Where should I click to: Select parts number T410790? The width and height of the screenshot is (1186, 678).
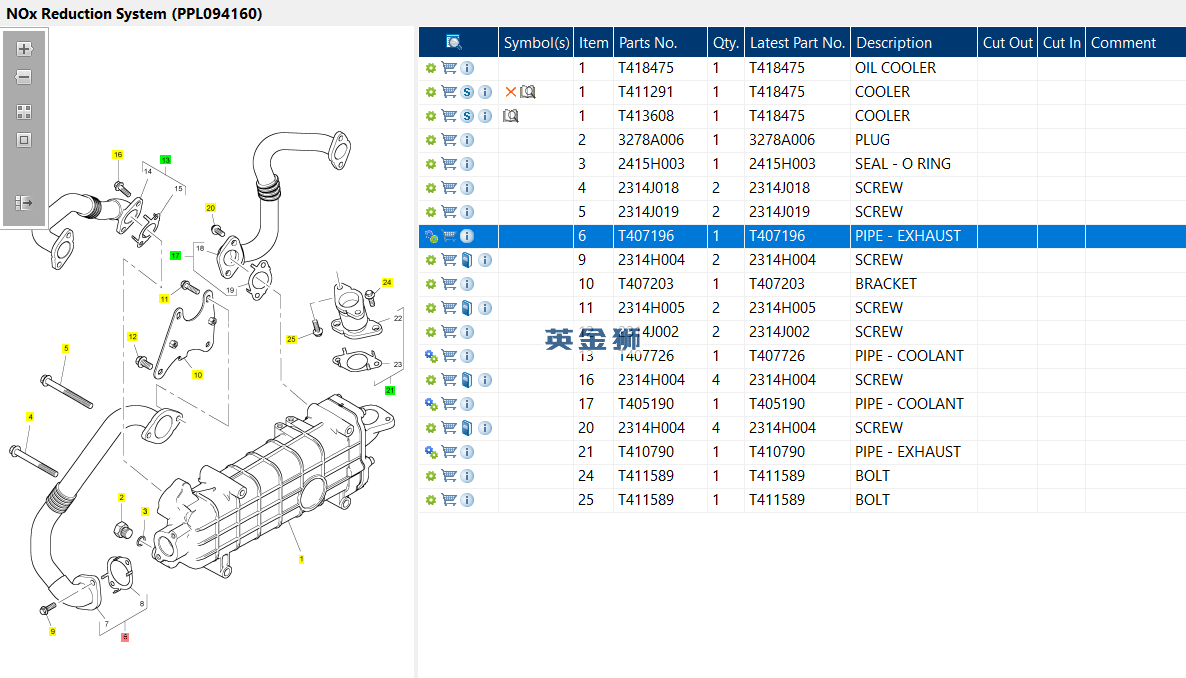(646, 453)
